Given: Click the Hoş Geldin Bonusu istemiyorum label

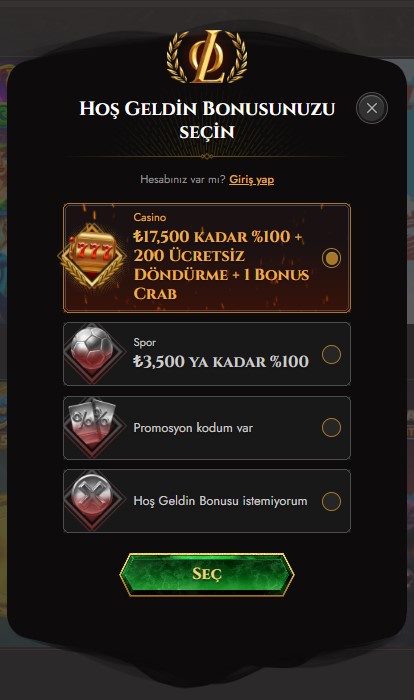Looking at the screenshot, I should [x=220, y=501].
